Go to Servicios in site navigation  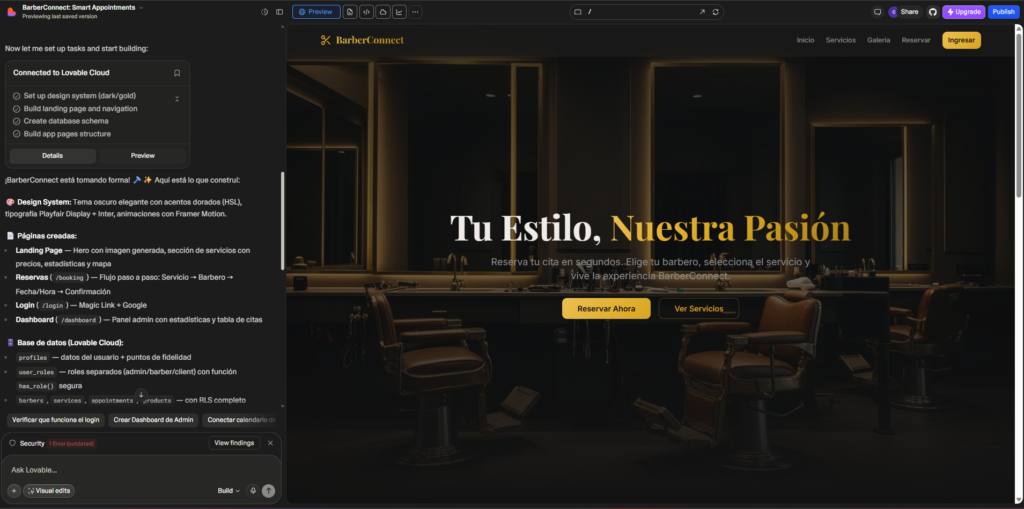[x=840, y=41]
